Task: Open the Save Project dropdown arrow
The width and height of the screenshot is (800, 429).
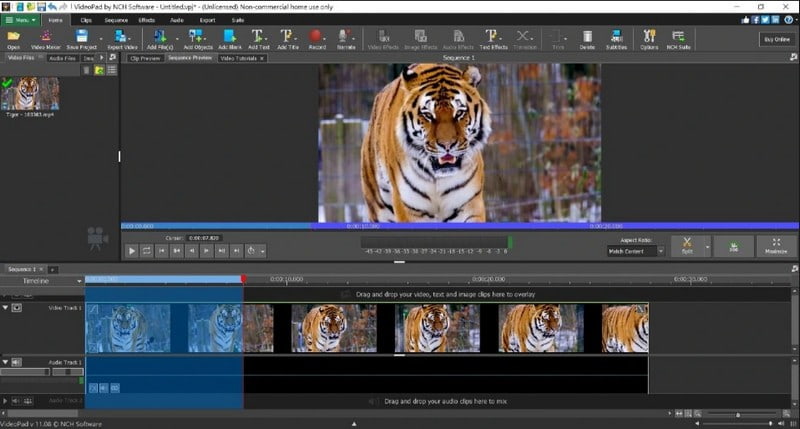Action: pyautogui.click(x=101, y=39)
